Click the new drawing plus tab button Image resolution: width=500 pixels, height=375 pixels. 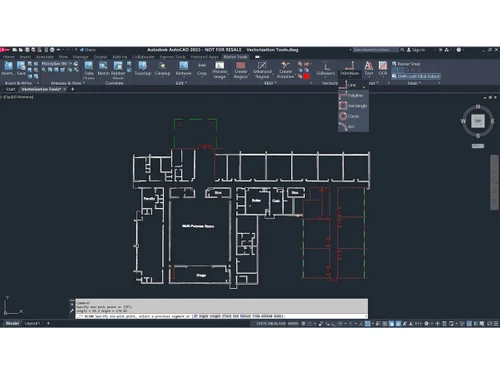(72, 89)
